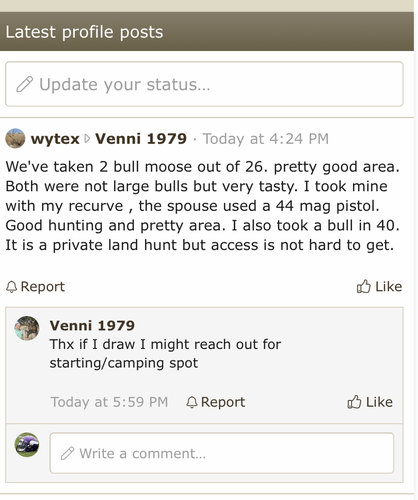Screen dimensions: 418x500
Task: Click the bell icon under wytex's post
Action: [11, 287]
